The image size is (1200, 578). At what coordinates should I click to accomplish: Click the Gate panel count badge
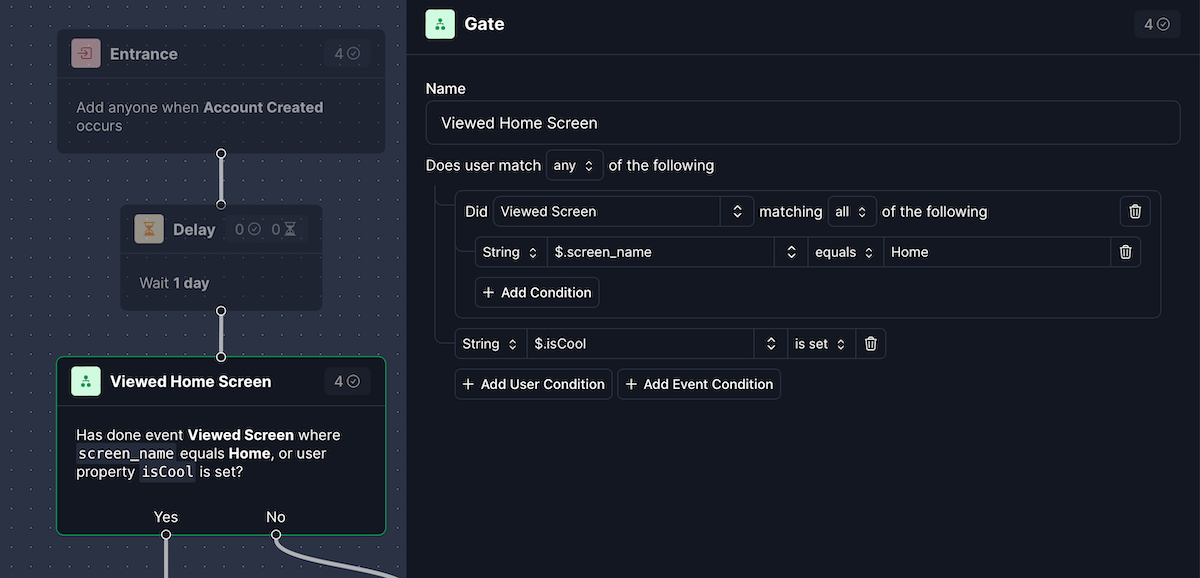[x=1156, y=24]
